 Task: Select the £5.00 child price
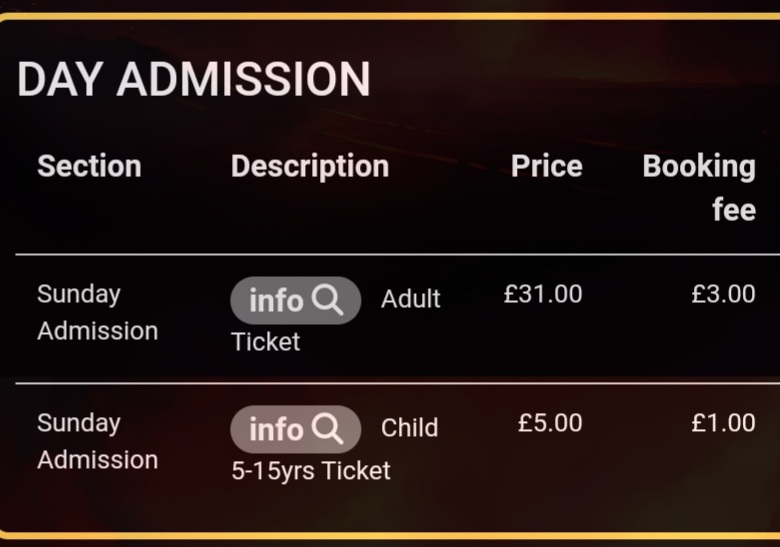550,423
